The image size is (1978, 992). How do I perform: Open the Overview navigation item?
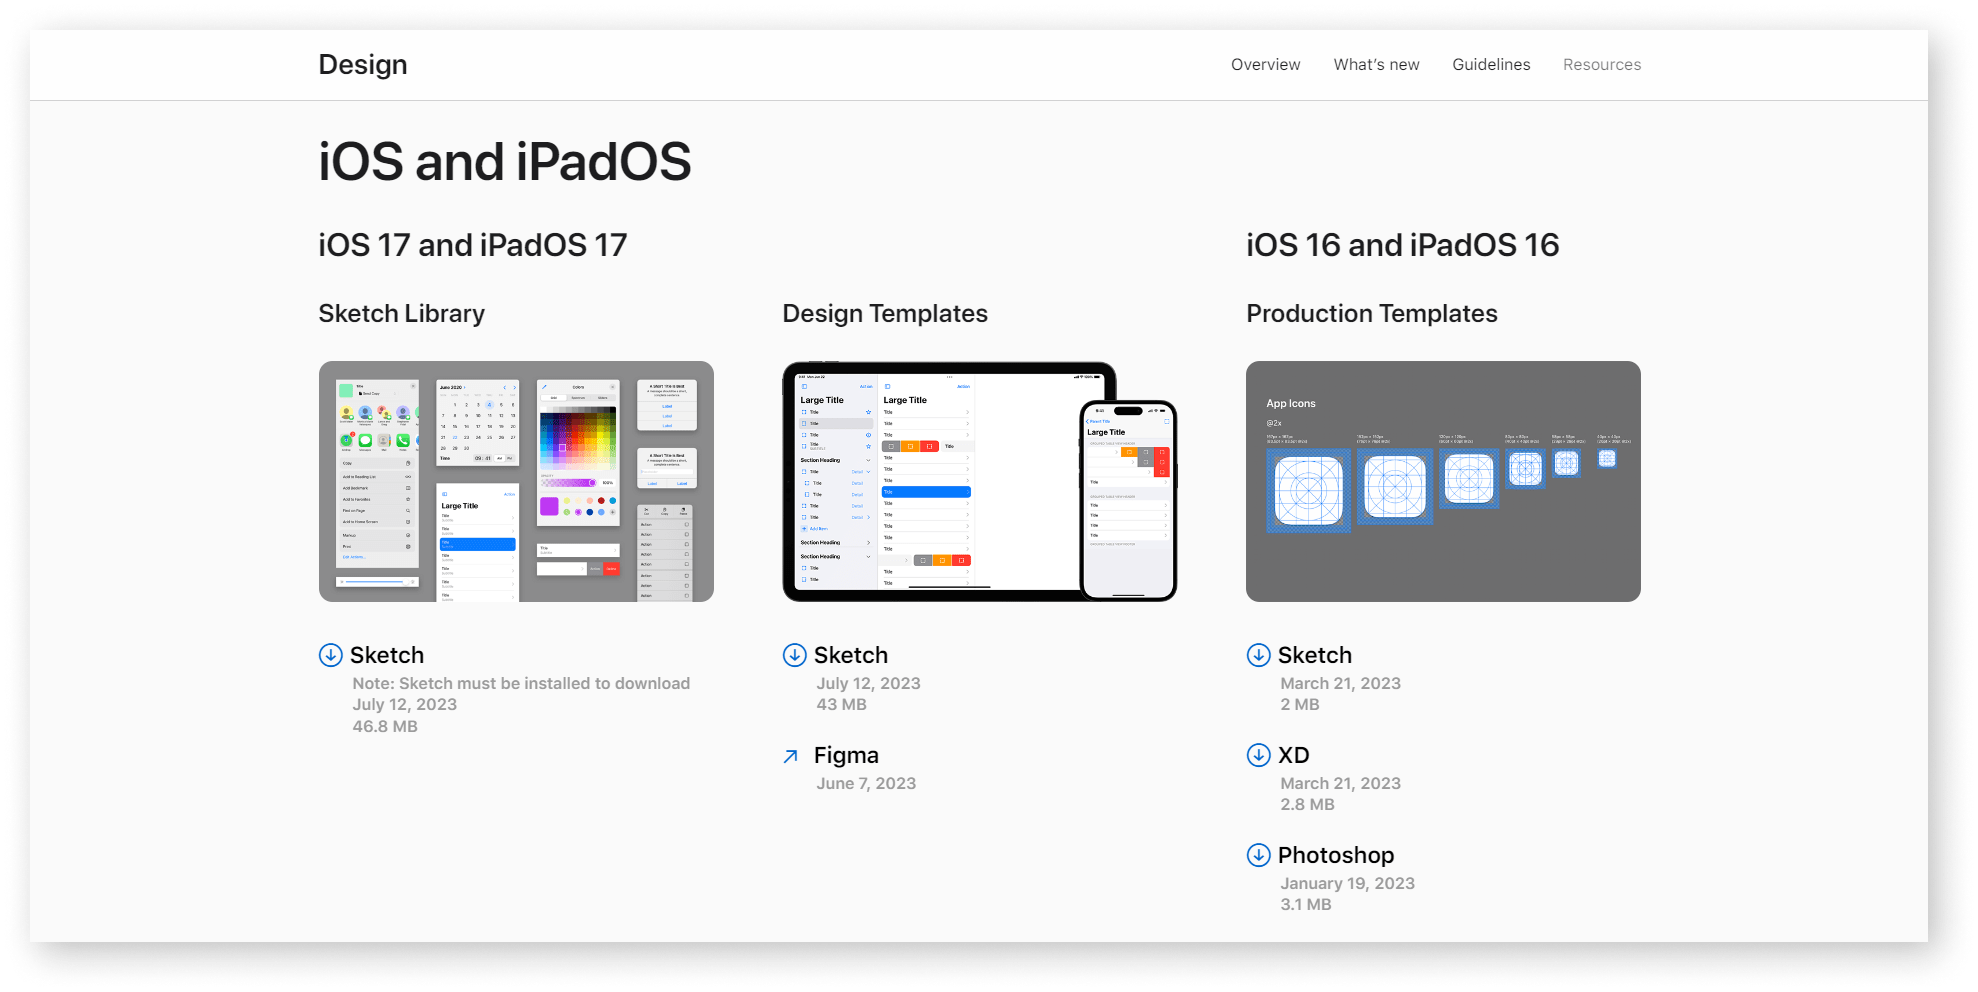(x=1265, y=65)
